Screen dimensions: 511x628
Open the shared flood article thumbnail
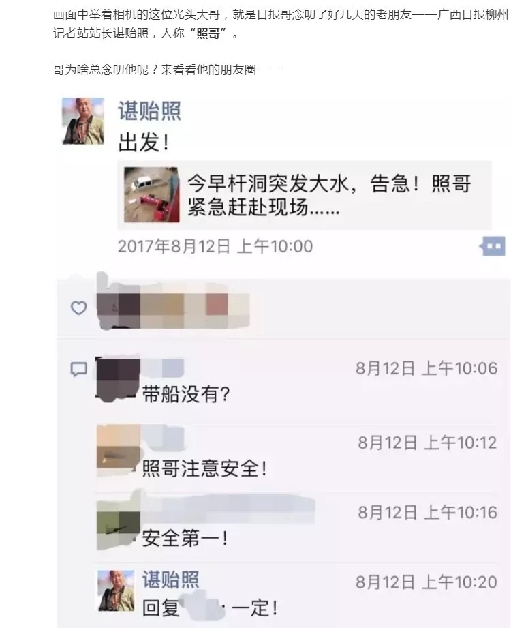pos(151,195)
